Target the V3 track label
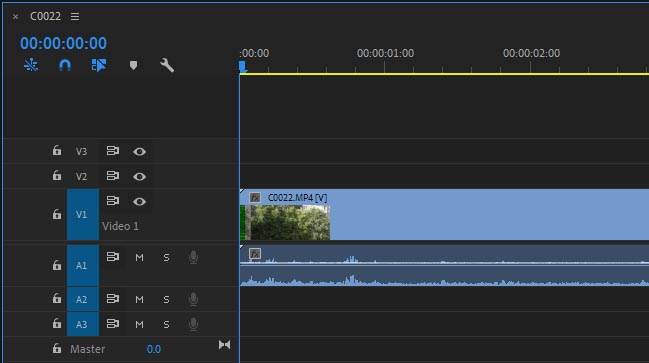 (82, 151)
